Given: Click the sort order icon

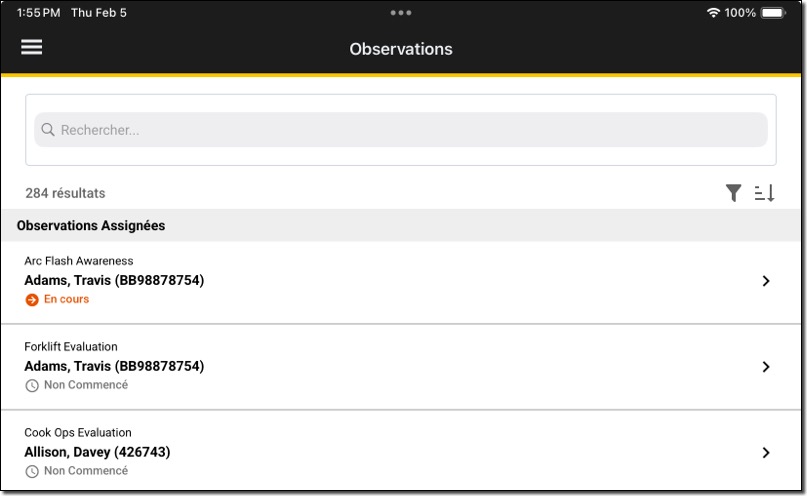Looking at the screenshot, I should point(764,193).
